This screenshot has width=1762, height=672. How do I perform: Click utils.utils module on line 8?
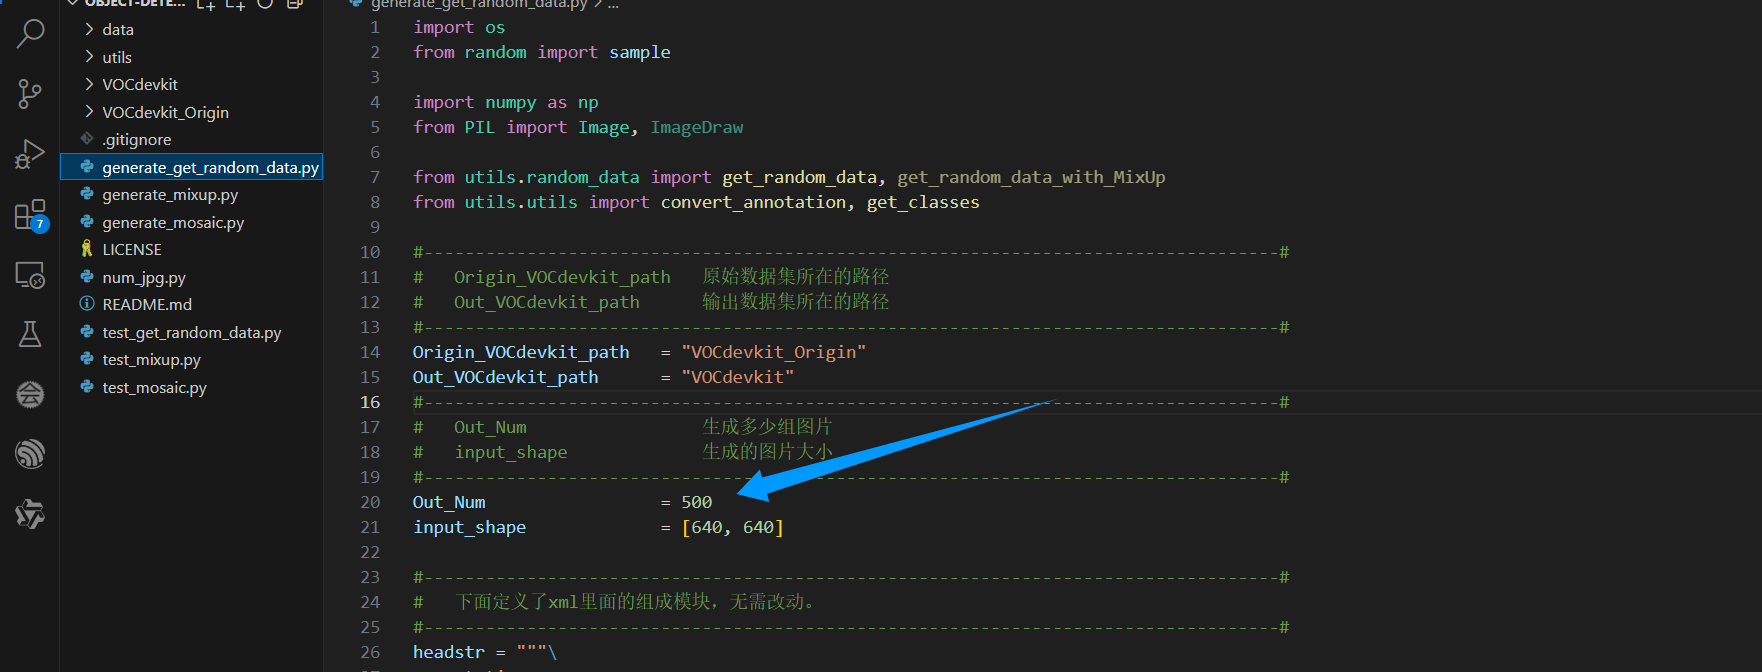click(x=521, y=202)
